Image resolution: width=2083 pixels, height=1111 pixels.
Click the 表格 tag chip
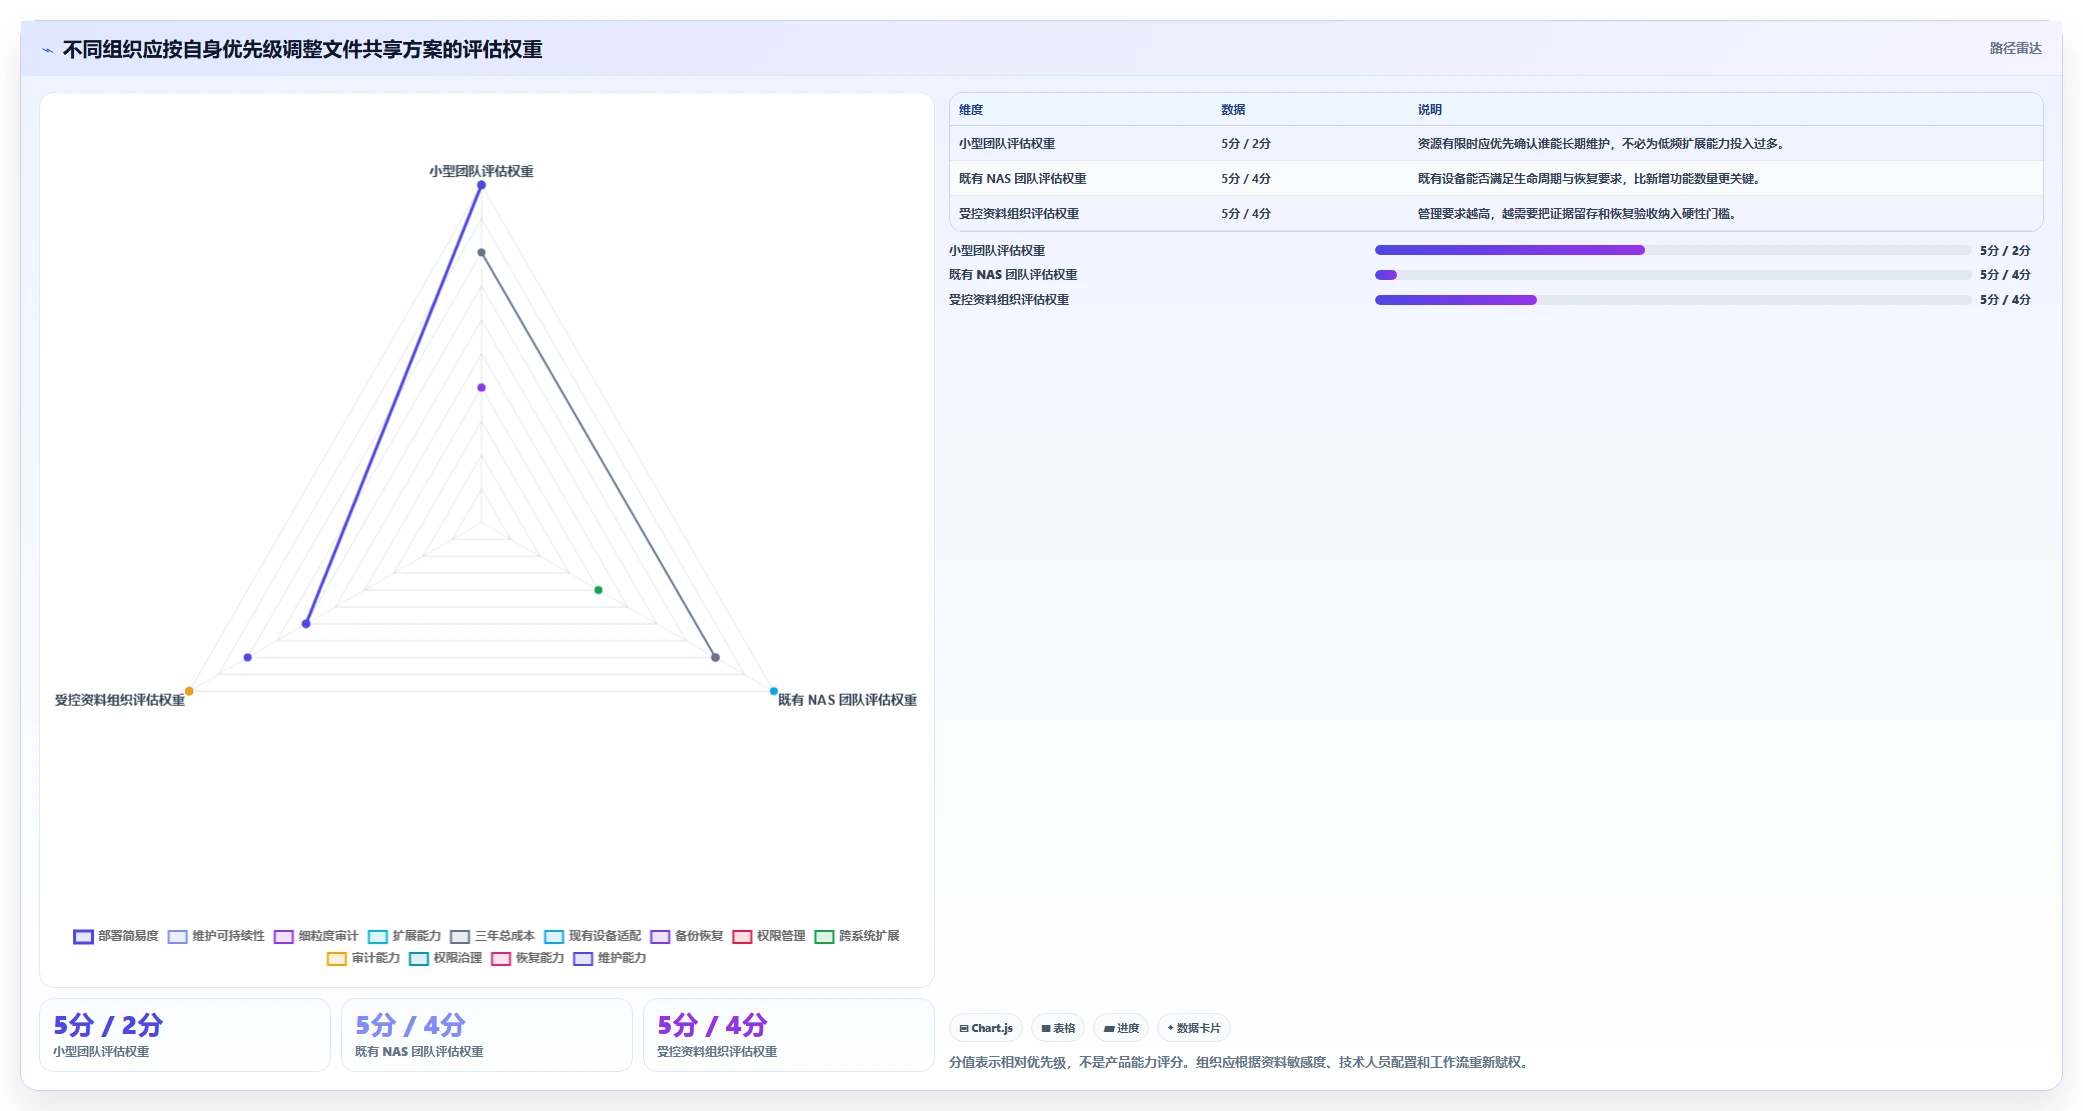1057,1028
